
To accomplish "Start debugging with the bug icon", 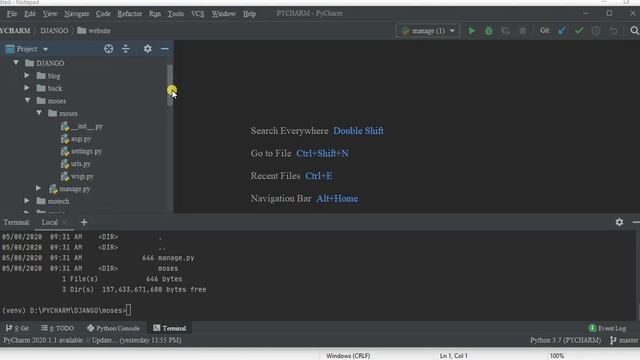I will (489, 31).
